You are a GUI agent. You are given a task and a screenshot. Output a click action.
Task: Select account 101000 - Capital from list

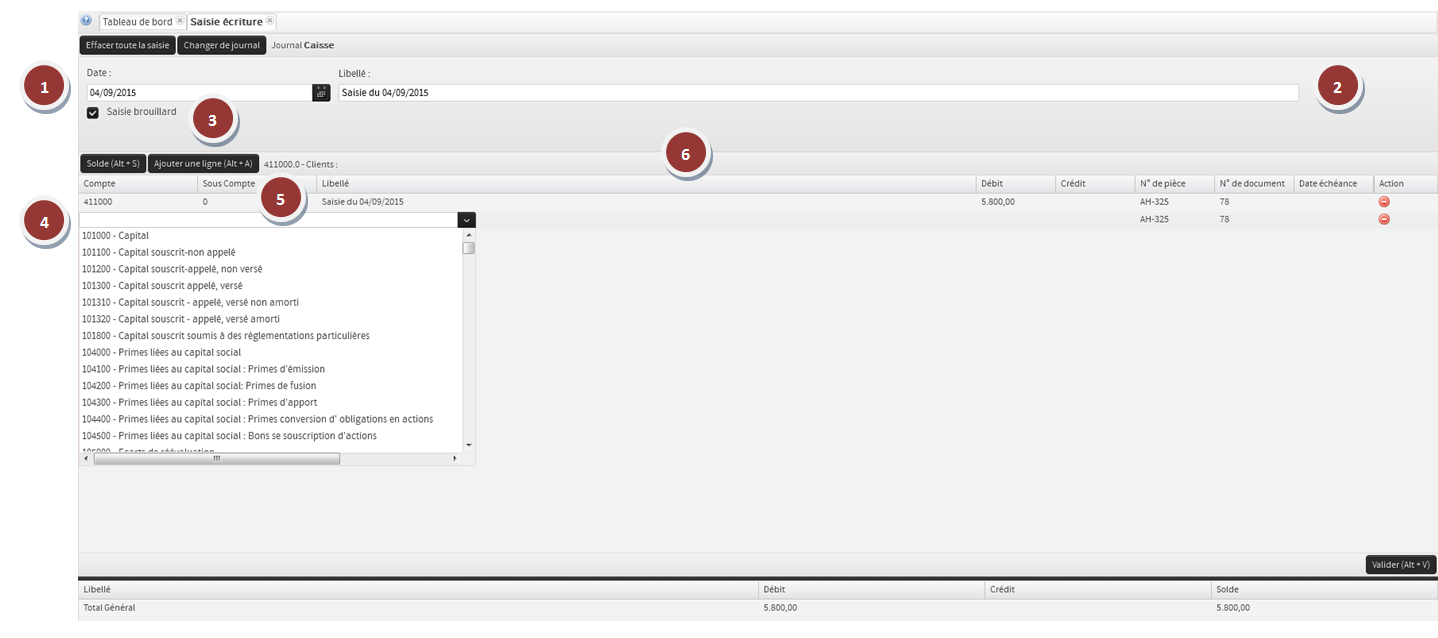pos(115,236)
